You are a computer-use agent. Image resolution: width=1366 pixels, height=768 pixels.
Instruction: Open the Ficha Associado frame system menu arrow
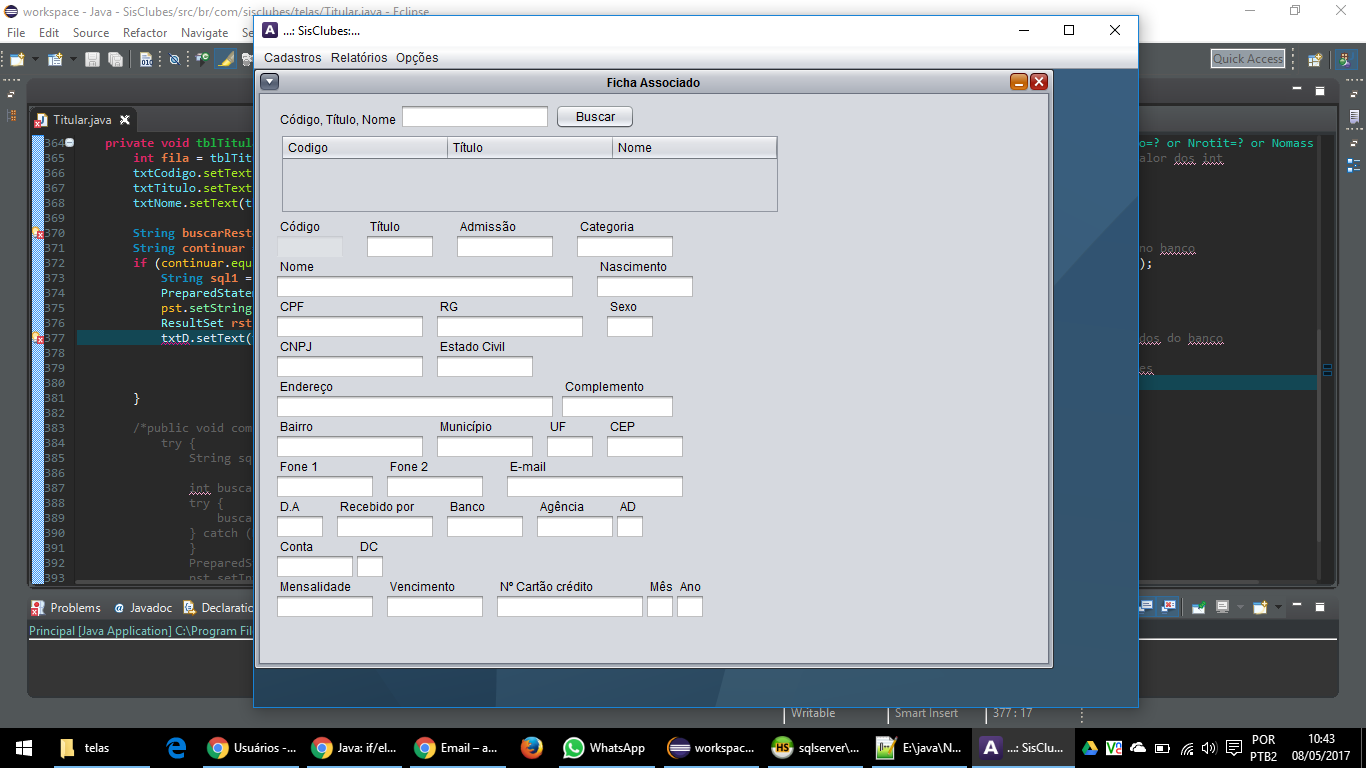[269, 82]
